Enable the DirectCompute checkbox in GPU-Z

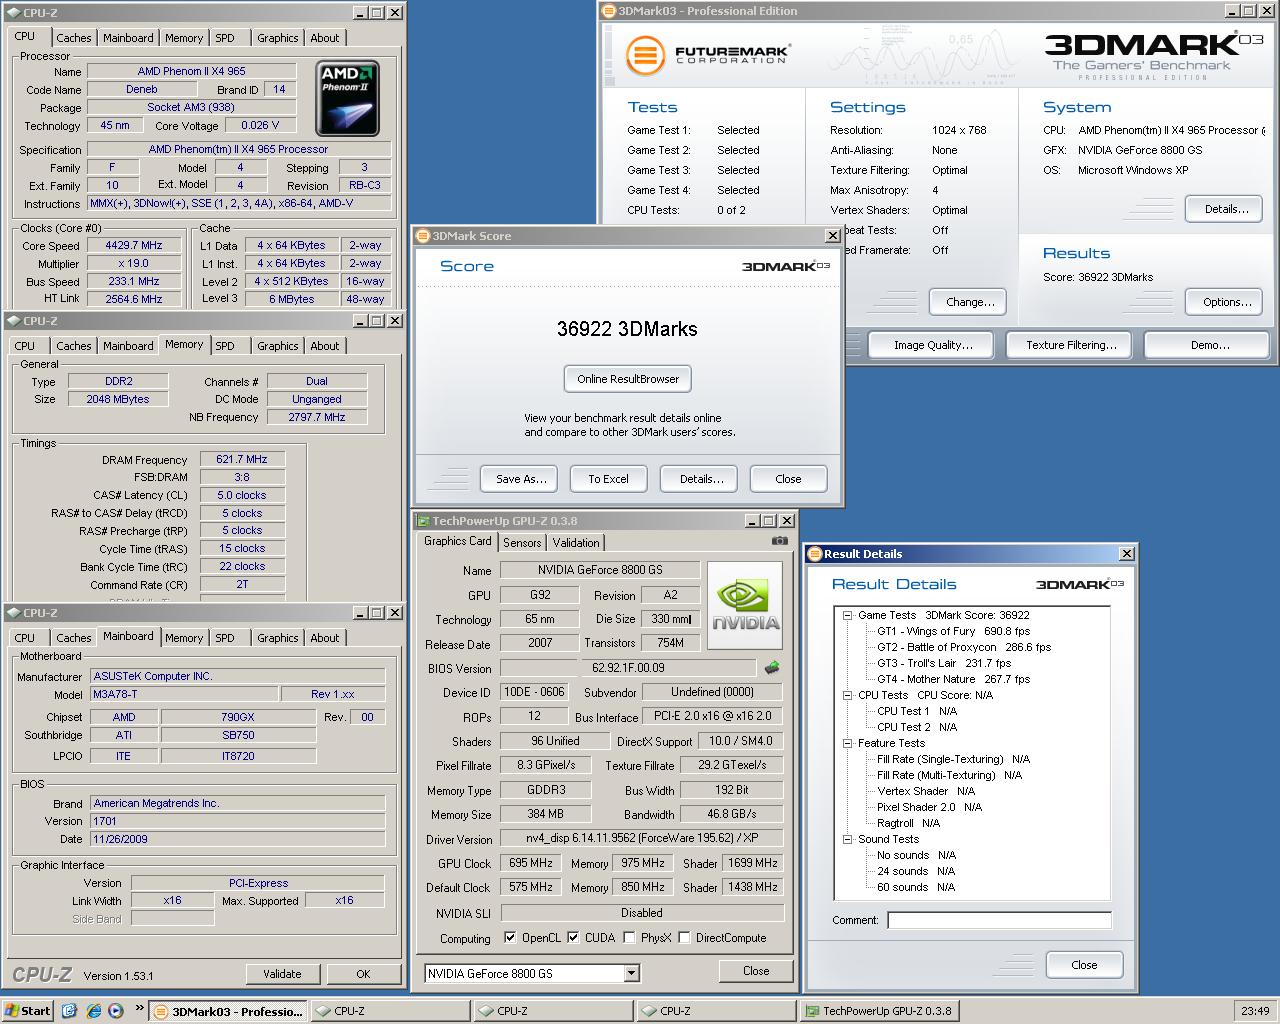click(684, 938)
